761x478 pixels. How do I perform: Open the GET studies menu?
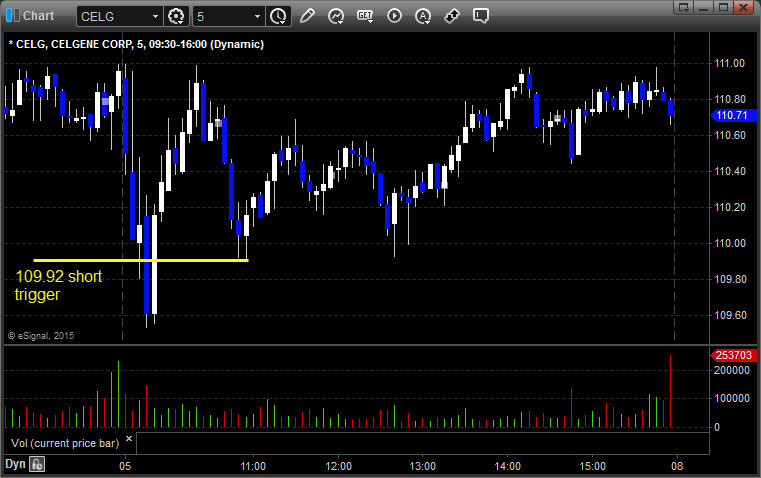[365, 16]
